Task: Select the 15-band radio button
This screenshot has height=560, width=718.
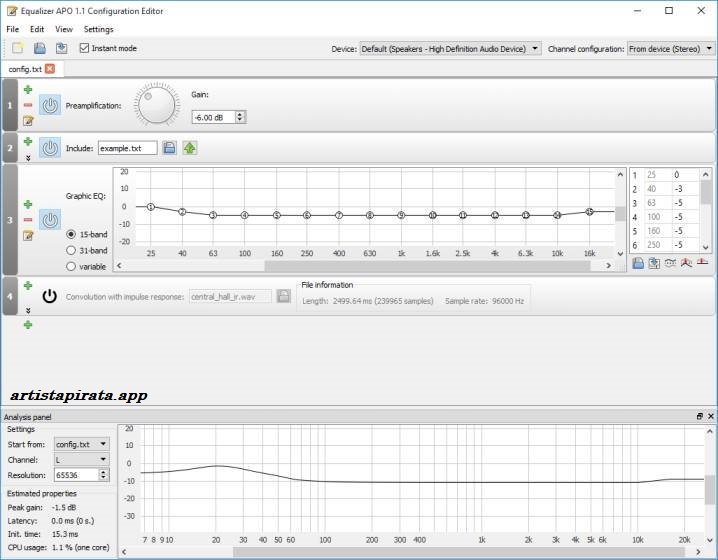Action: (71, 234)
